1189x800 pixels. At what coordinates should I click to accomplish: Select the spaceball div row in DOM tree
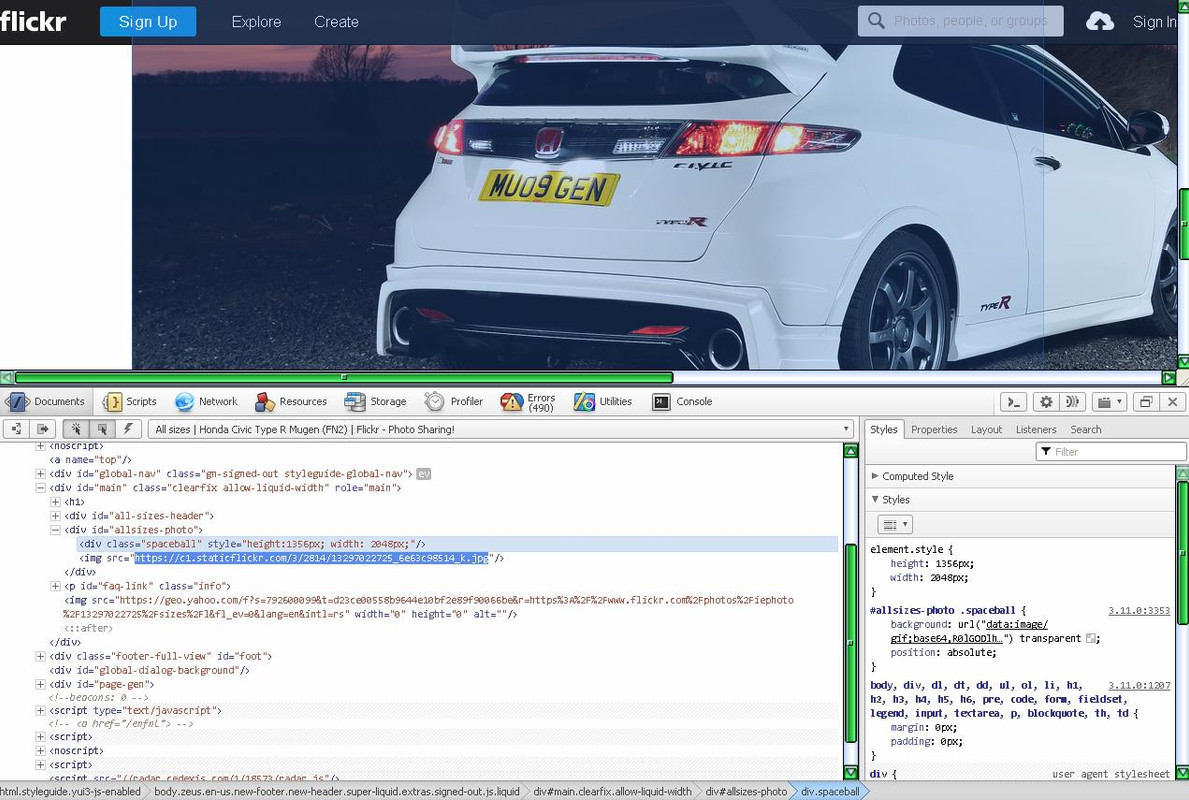[x=457, y=544]
